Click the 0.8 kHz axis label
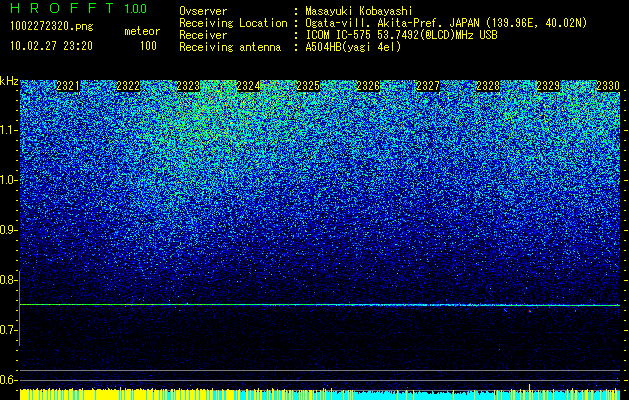The image size is (629, 400). point(8,280)
